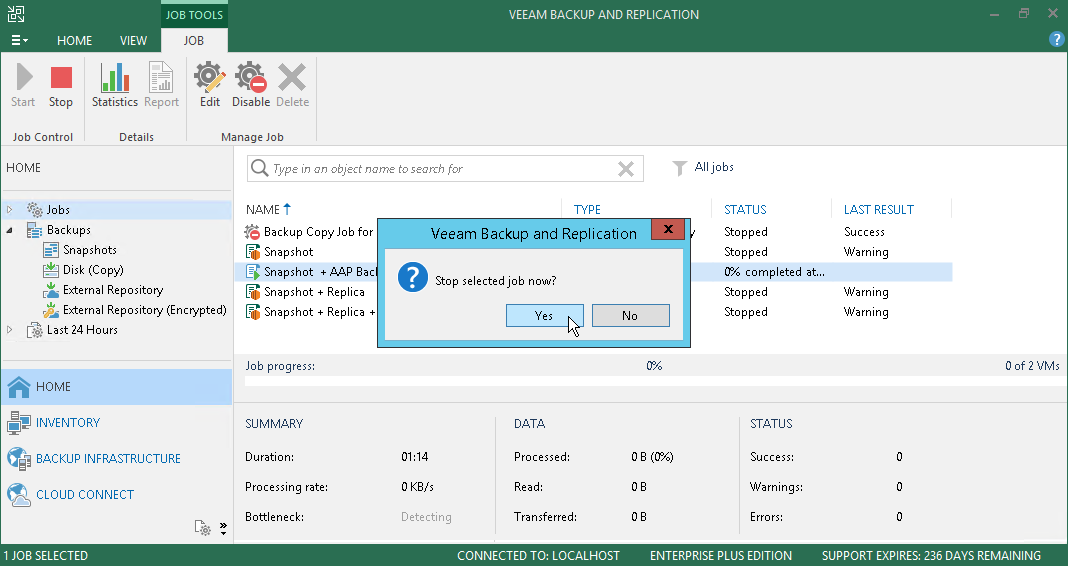Open the All jobs filter
Image resolution: width=1068 pixels, height=566 pixels.
coord(703,168)
